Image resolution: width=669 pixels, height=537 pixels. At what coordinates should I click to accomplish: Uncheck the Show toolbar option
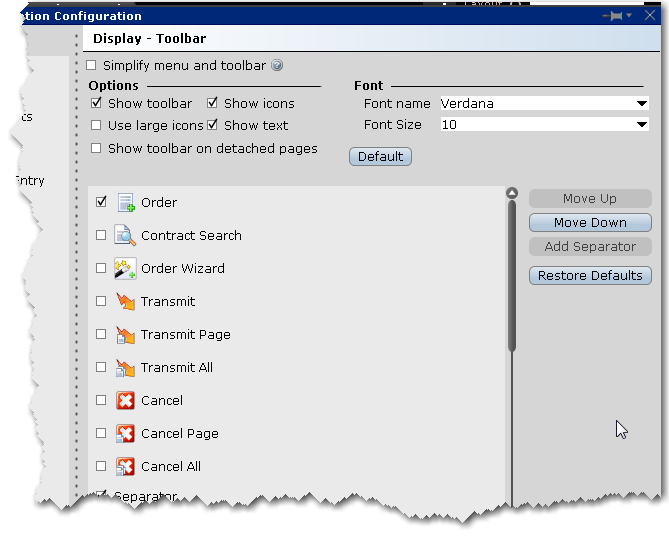pos(97,103)
